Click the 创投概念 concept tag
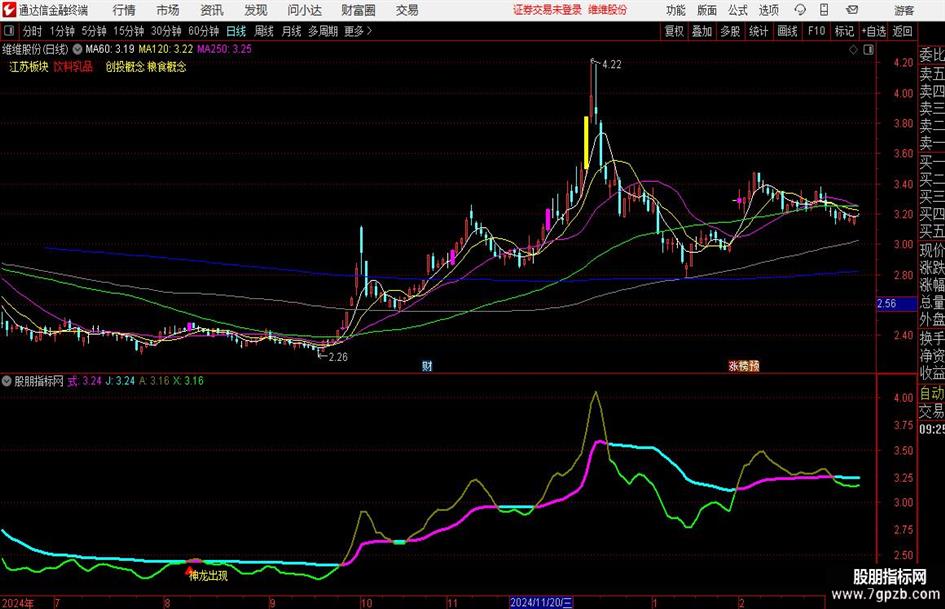945x609 pixels. 125,66
